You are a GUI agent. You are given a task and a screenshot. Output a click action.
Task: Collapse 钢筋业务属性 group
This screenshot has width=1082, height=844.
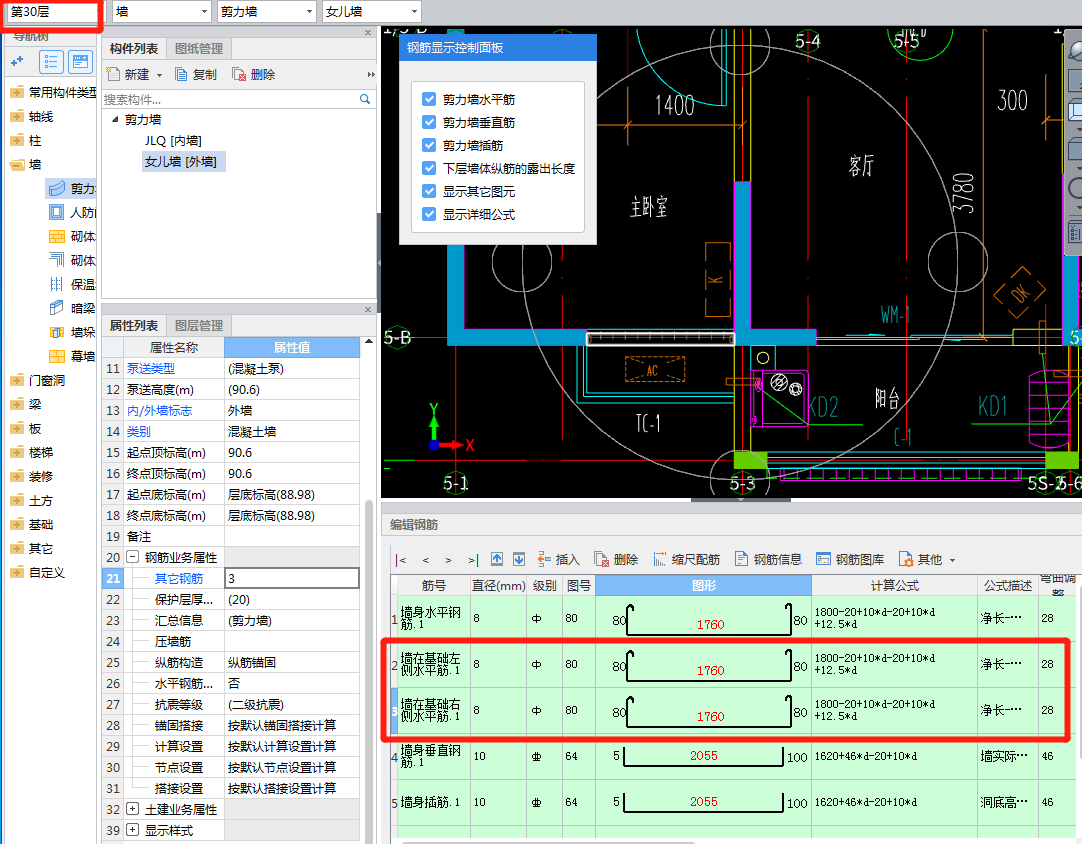pos(132,557)
